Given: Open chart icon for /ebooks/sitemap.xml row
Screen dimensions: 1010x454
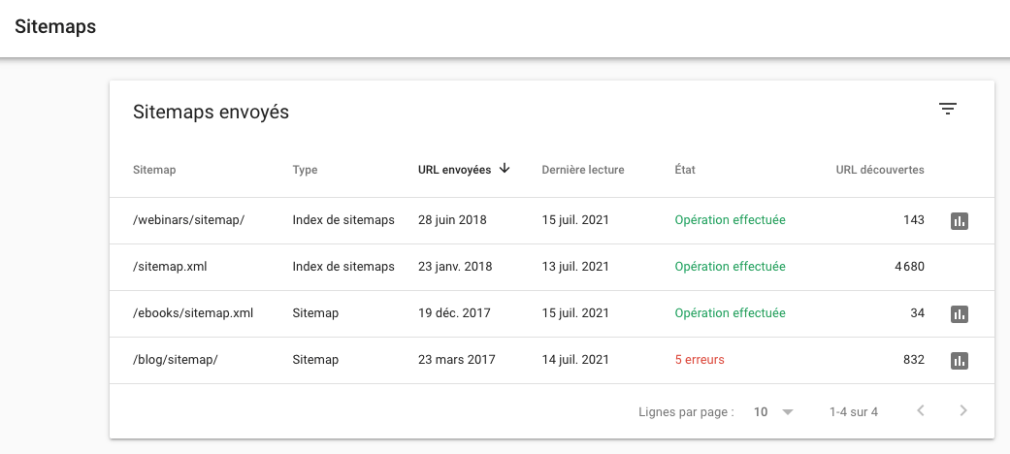Looking at the screenshot, I should (959, 314).
